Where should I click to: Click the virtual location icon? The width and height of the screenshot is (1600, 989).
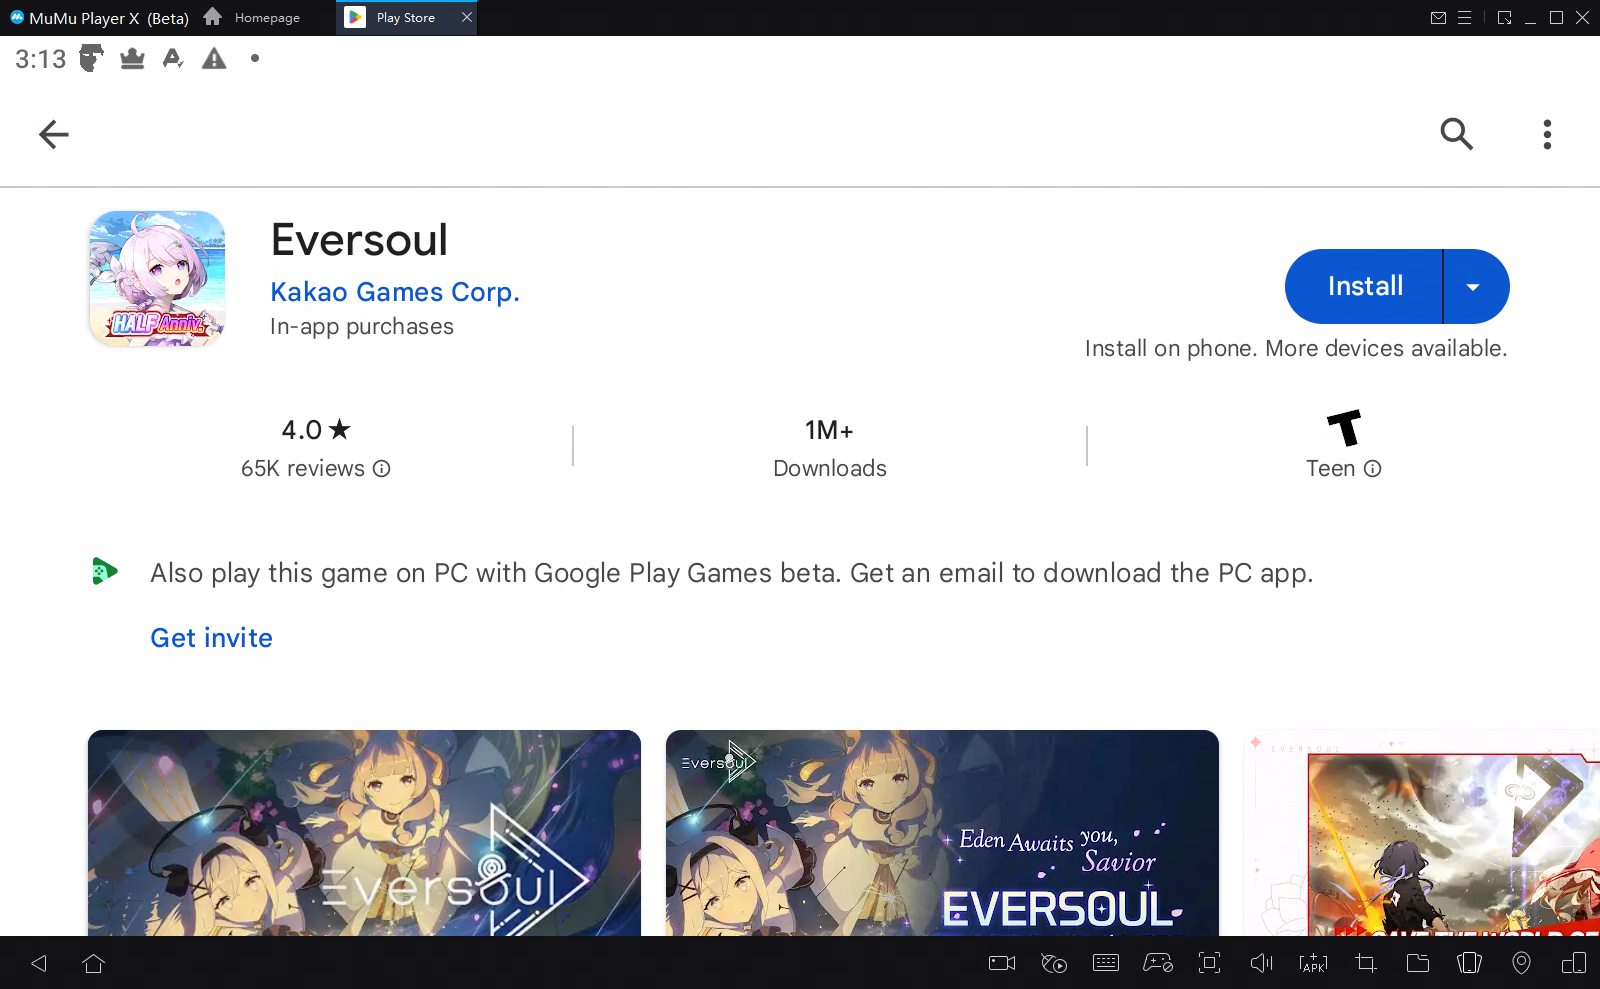coord(1522,963)
